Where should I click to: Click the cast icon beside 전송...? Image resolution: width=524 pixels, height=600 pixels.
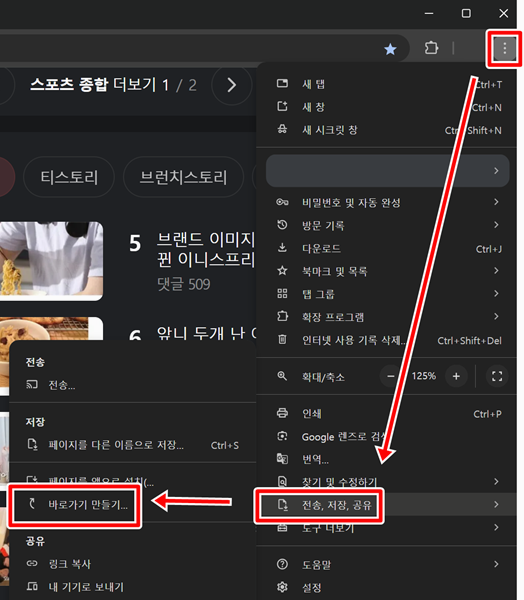coord(32,385)
